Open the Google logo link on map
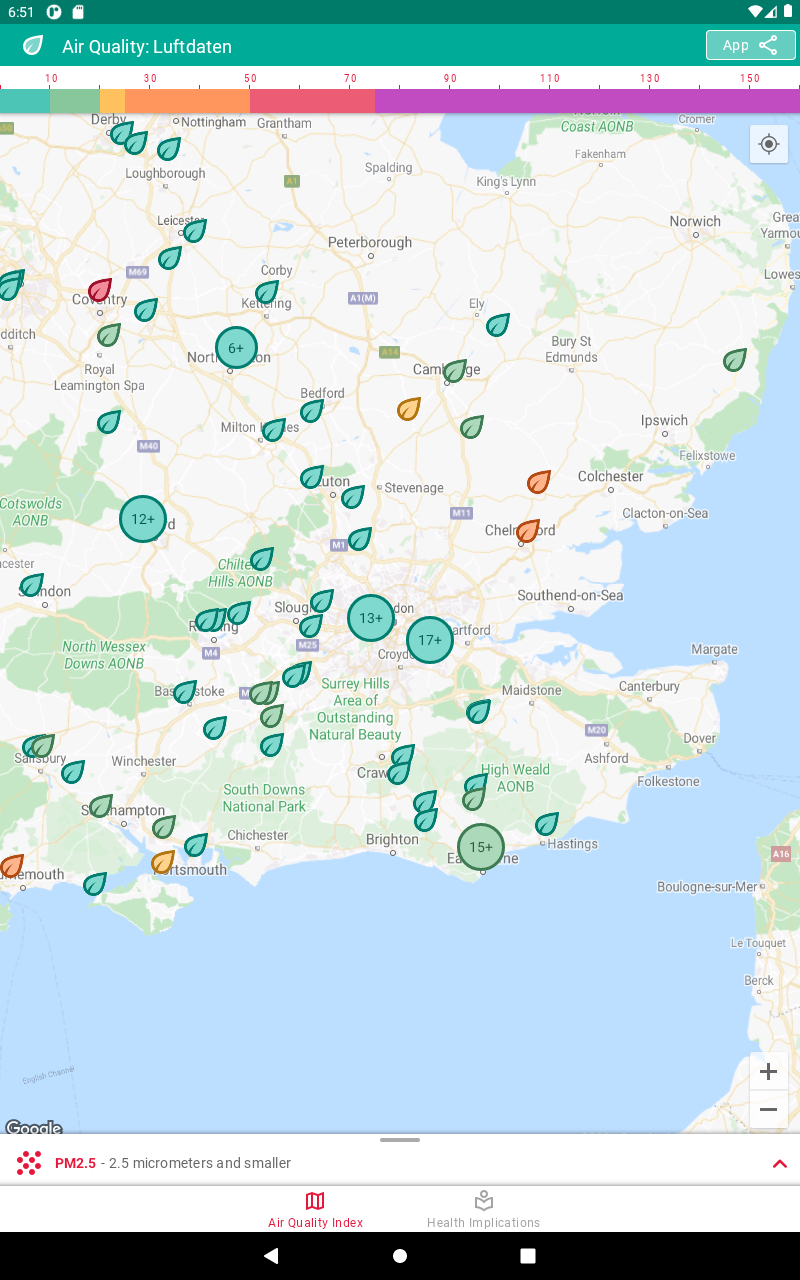The width and height of the screenshot is (800, 1280). click(33, 1127)
